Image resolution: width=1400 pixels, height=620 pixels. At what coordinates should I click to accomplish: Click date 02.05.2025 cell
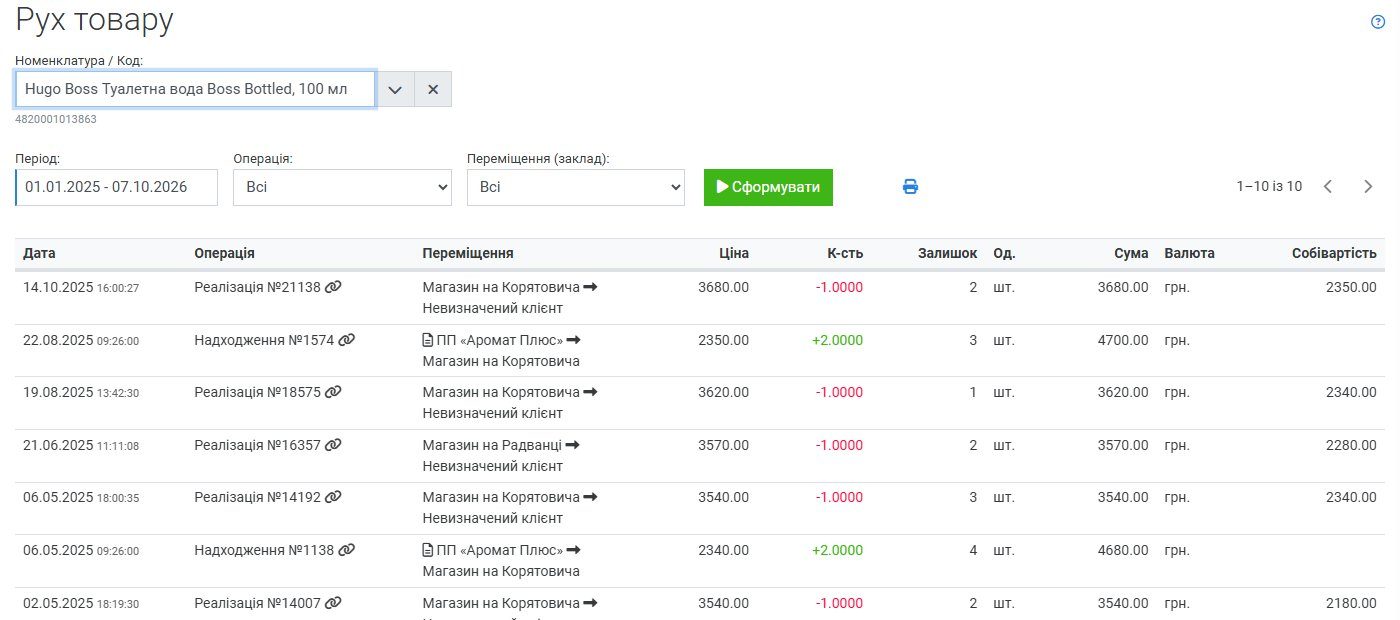pos(81,603)
